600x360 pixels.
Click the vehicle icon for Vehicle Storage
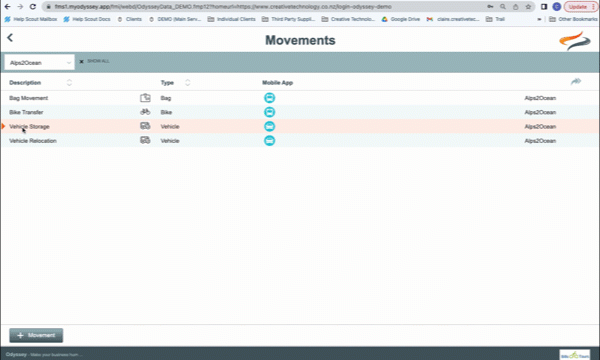(145, 126)
